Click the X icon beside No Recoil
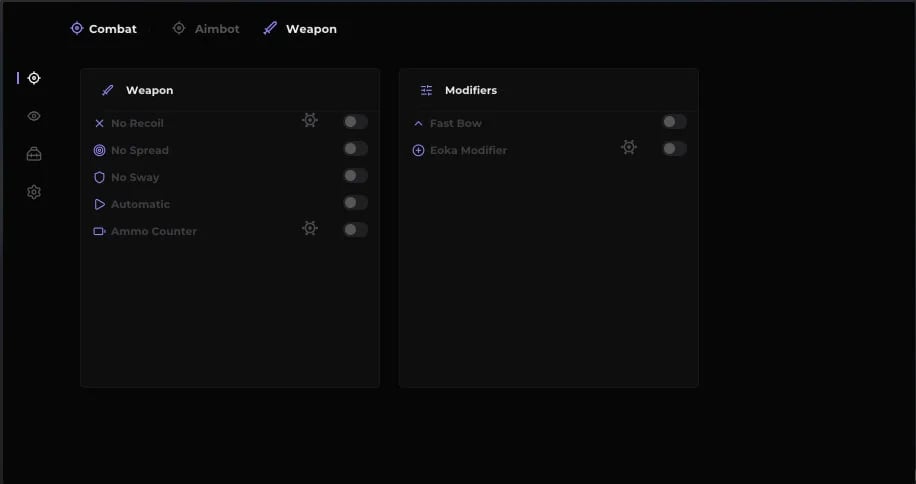The image size is (916, 484). 99,123
